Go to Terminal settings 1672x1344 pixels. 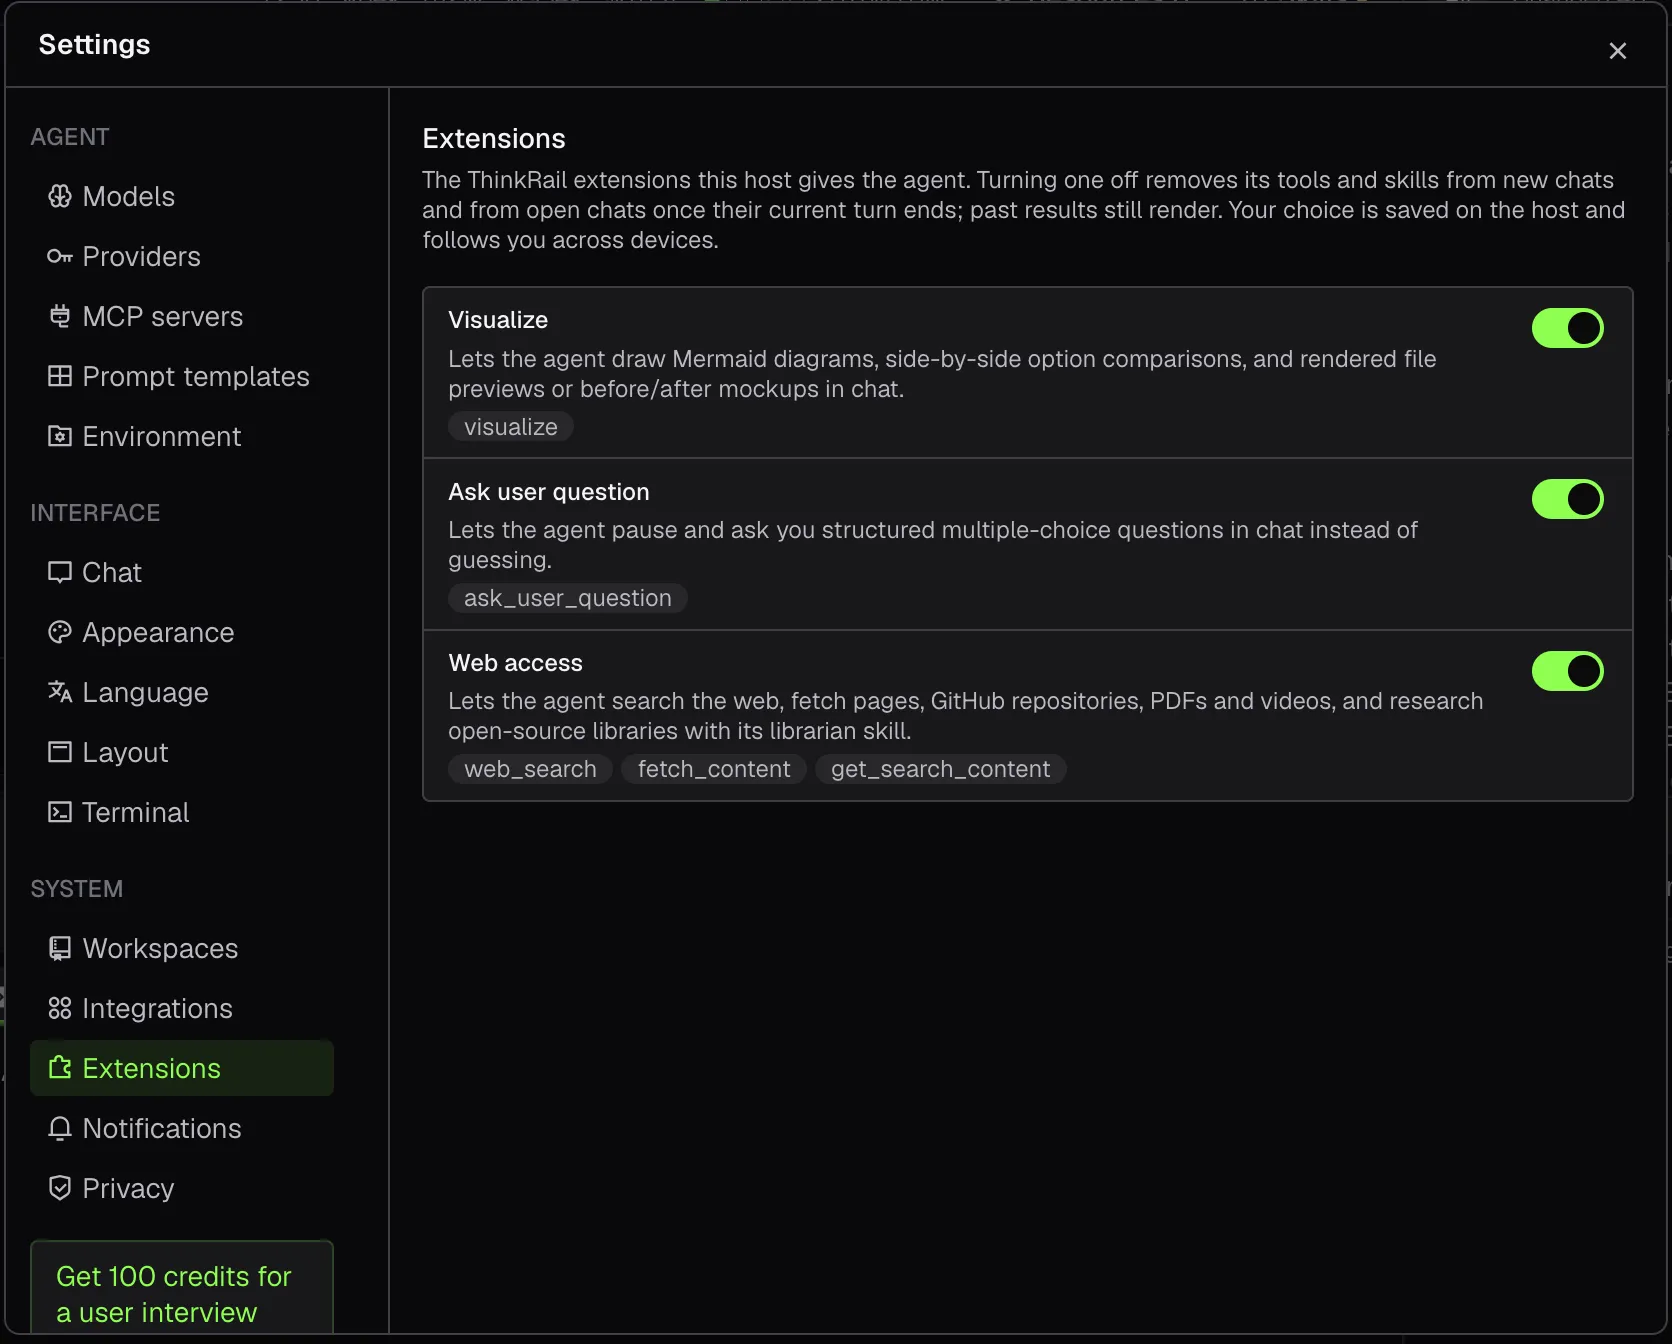(182, 812)
